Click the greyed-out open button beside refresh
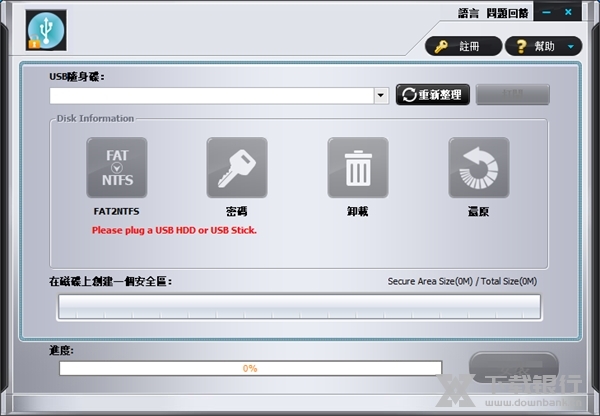The image size is (600, 416). point(513,95)
